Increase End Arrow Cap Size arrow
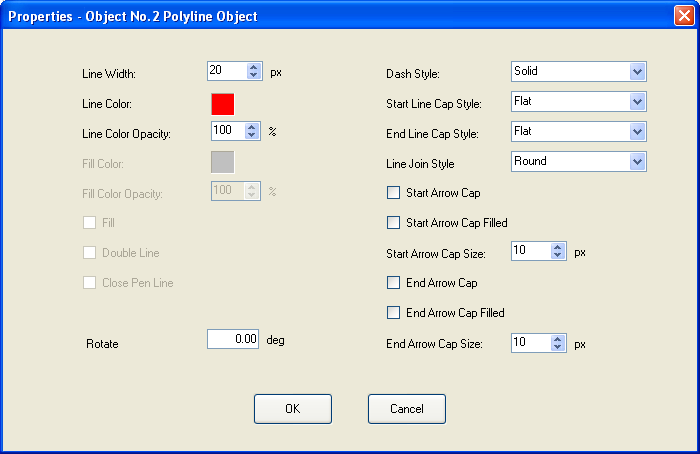The height and width of the screenshot is (454, 700). 558,339
